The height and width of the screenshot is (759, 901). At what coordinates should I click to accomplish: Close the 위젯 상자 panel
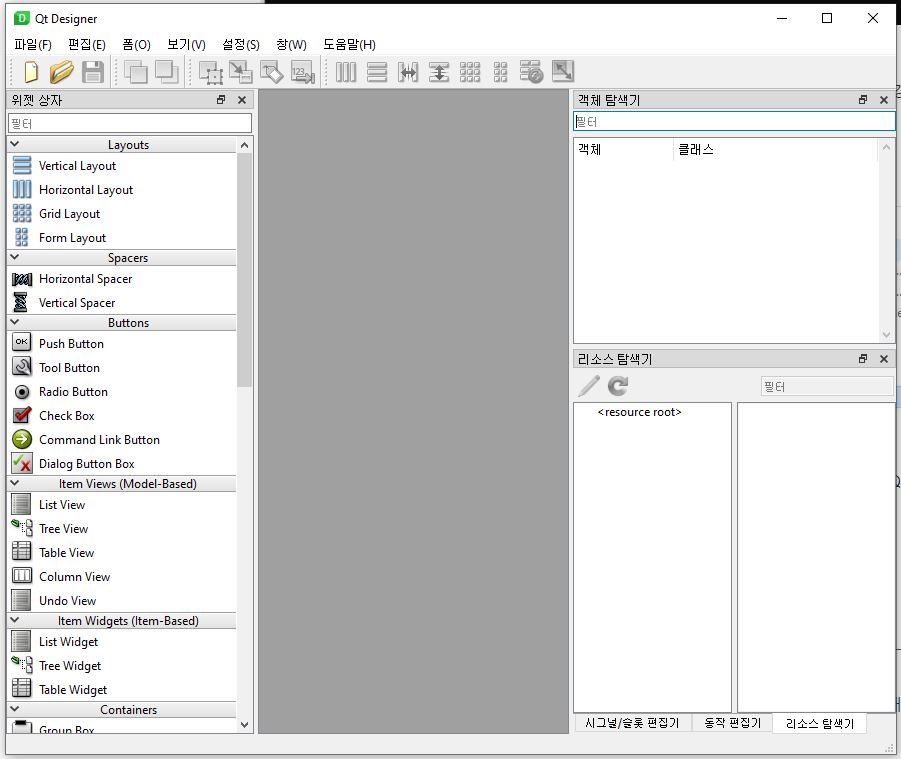point(242,100)
